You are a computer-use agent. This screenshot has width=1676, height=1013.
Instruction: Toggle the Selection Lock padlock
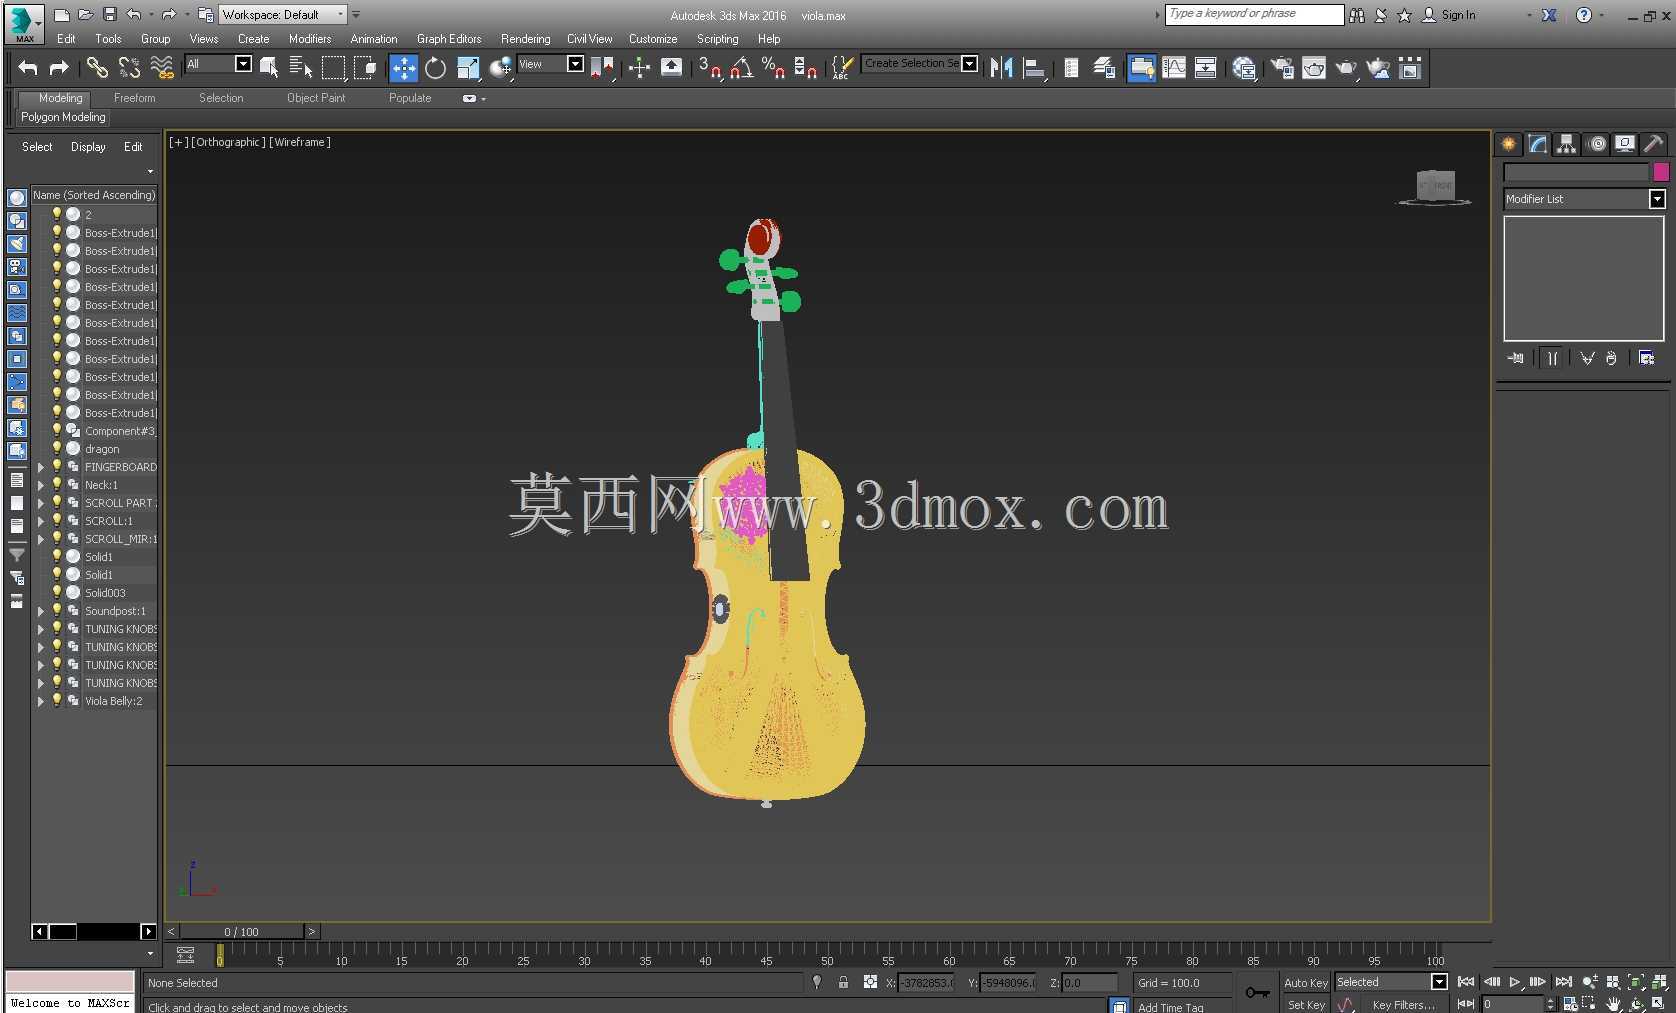pos(843,982)
